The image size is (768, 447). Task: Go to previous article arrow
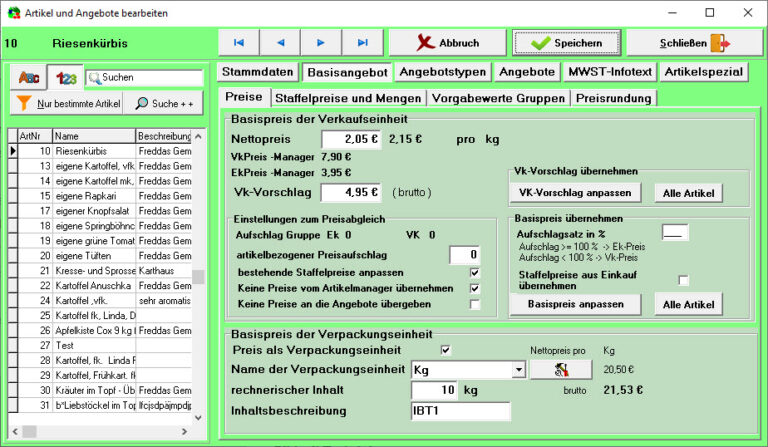click(x=280, y=43)
